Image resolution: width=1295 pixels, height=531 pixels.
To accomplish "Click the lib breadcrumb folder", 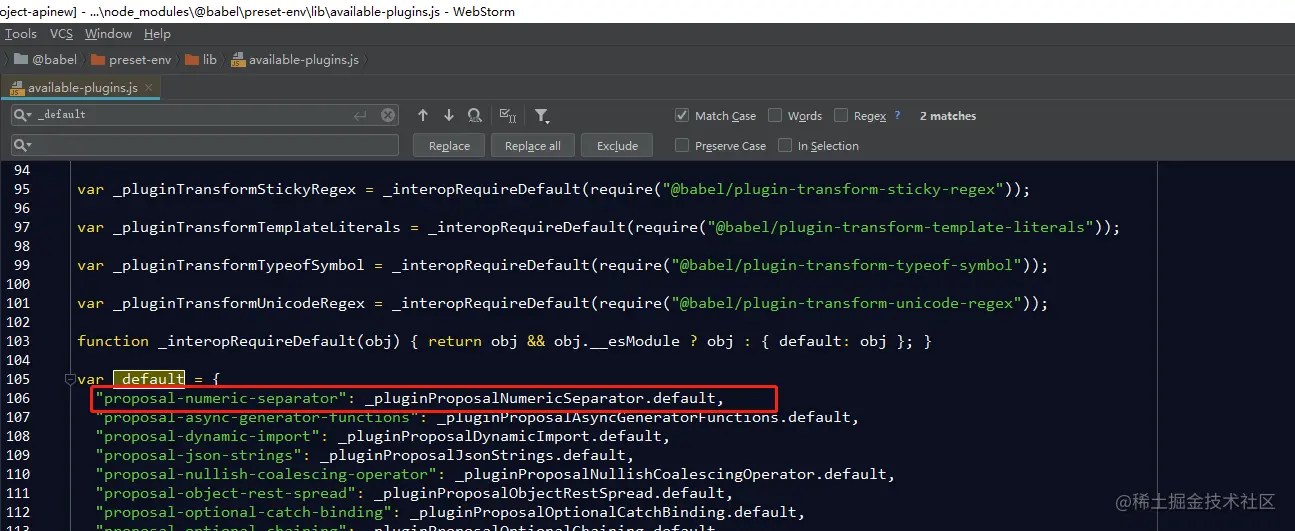I will 200,60.
